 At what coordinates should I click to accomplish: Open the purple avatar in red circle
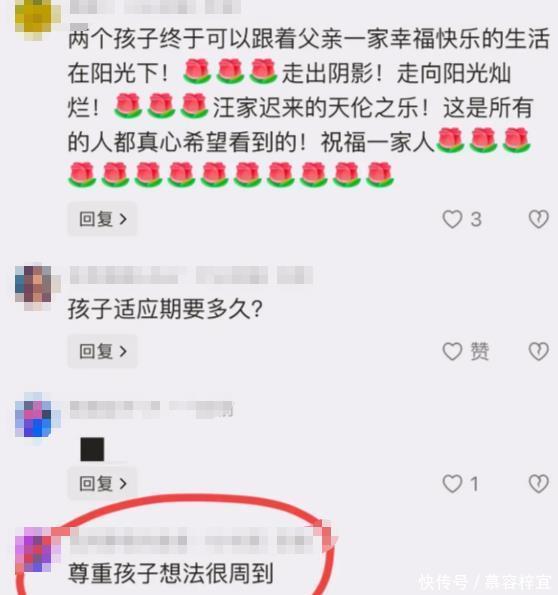coord(37,550)
